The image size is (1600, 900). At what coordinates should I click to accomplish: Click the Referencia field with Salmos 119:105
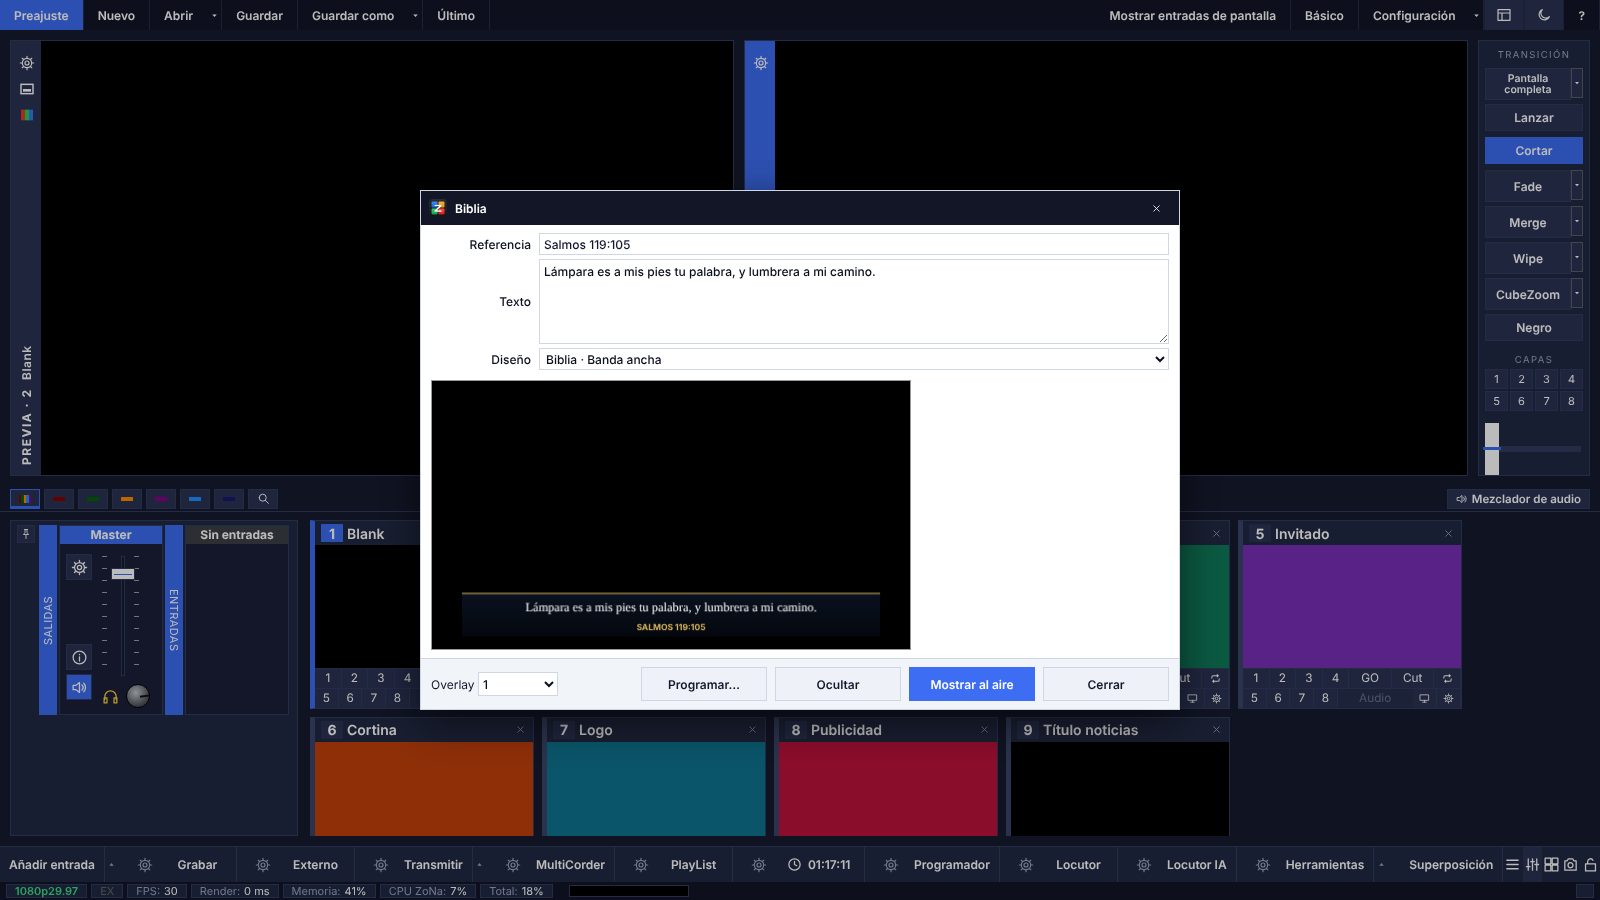click(x=854, y=244)
